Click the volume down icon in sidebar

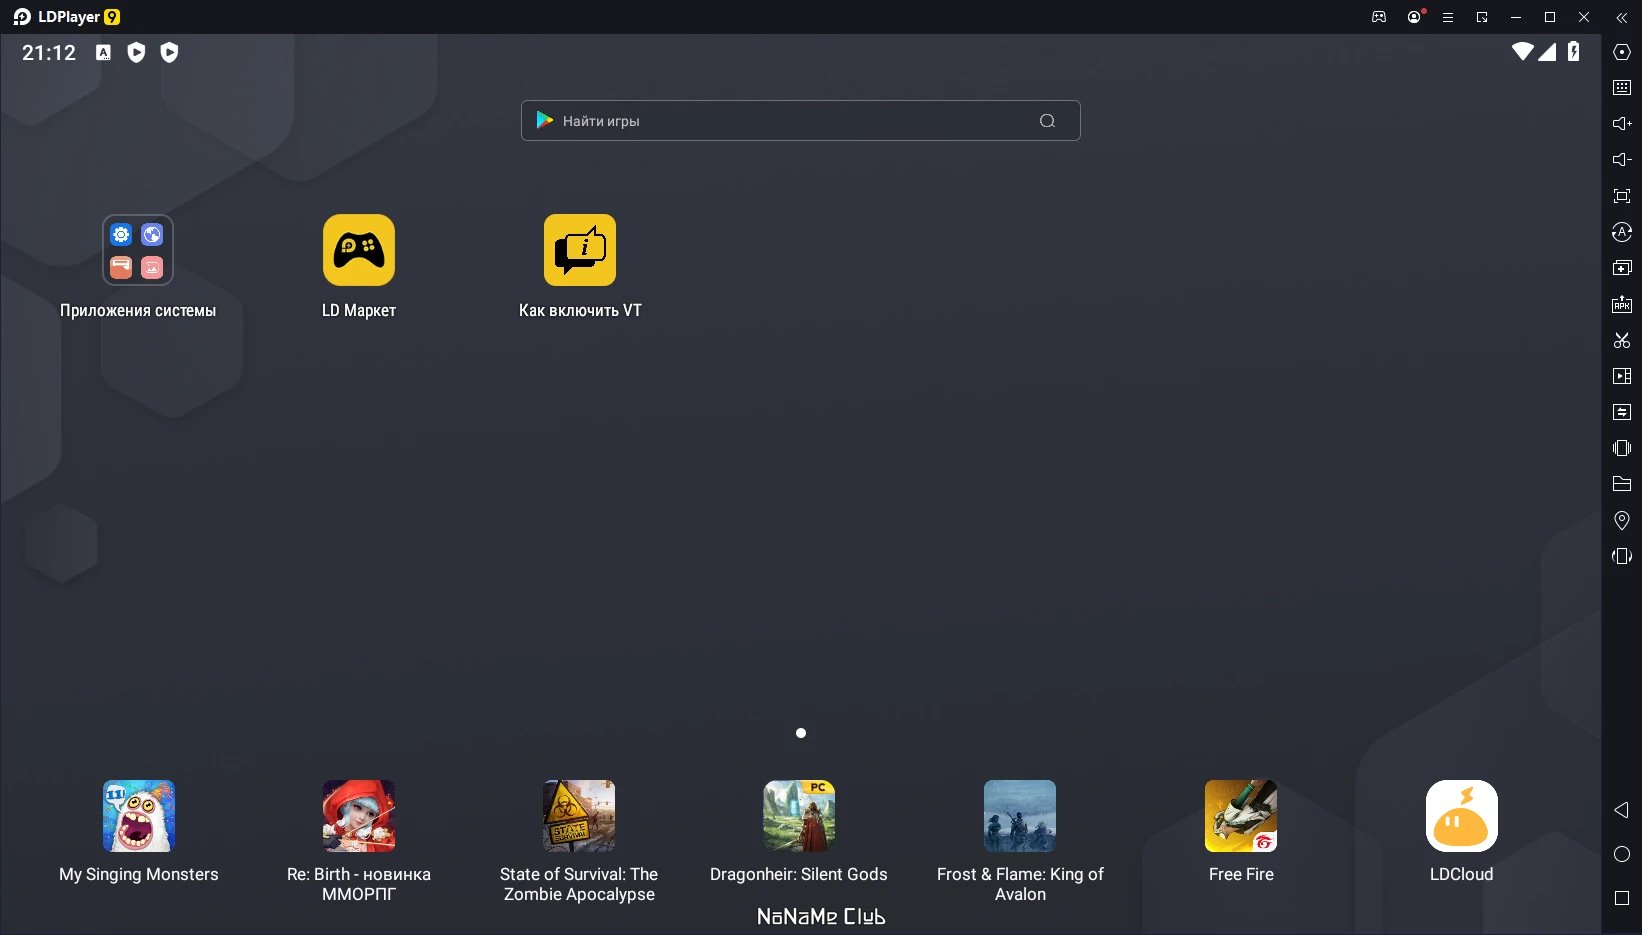pyautogui.click(x=1622, y=160)
